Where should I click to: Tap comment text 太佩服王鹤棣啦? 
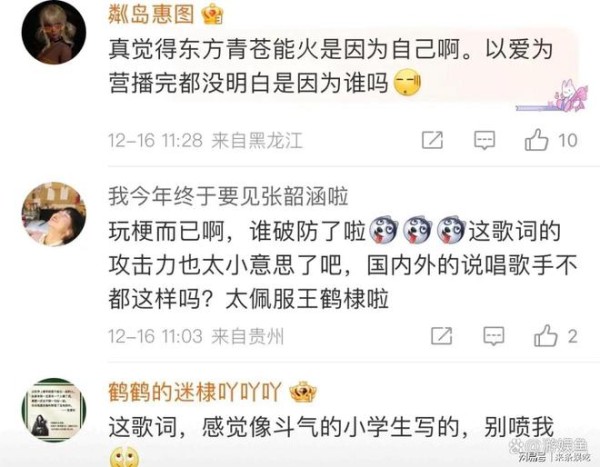[x=307, y=299]
